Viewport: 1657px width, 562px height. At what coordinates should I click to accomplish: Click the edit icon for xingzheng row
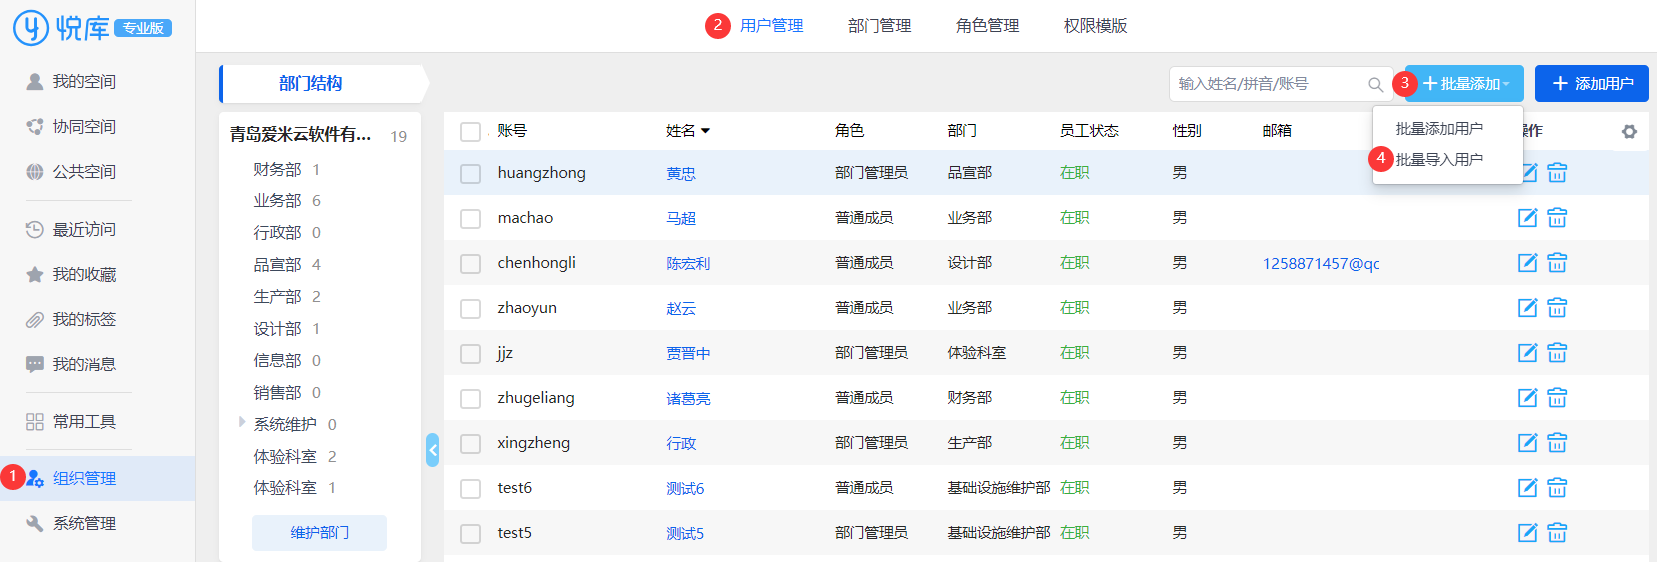click(1527, 443)
